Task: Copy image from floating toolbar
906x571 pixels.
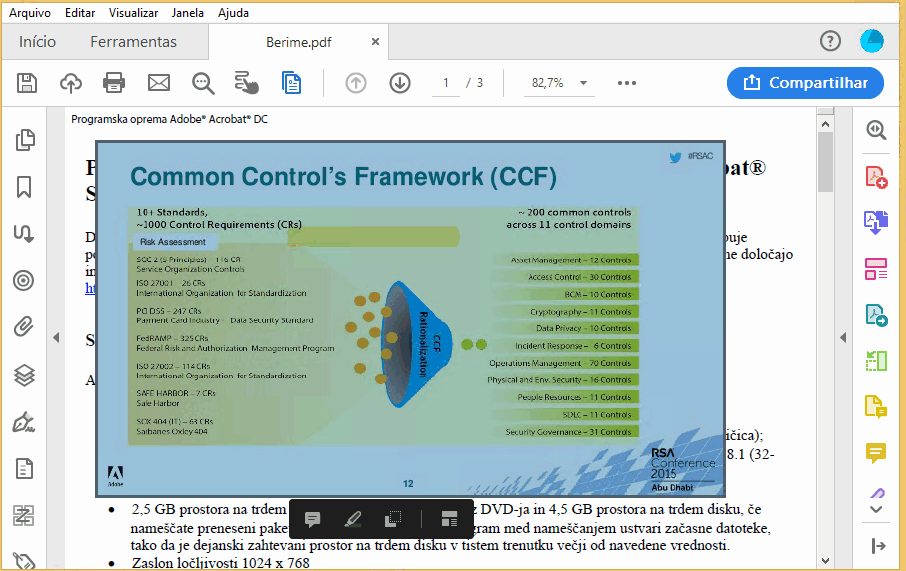Action: coord(393,519)
